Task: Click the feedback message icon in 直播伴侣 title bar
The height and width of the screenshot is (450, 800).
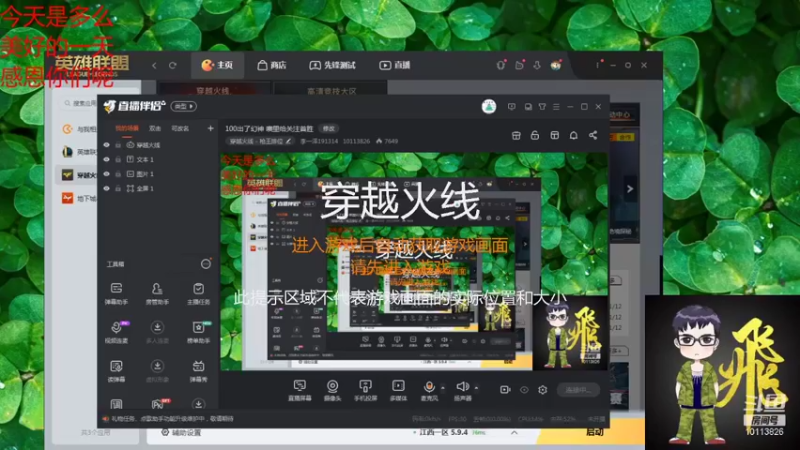Action: tap(512, 107)
